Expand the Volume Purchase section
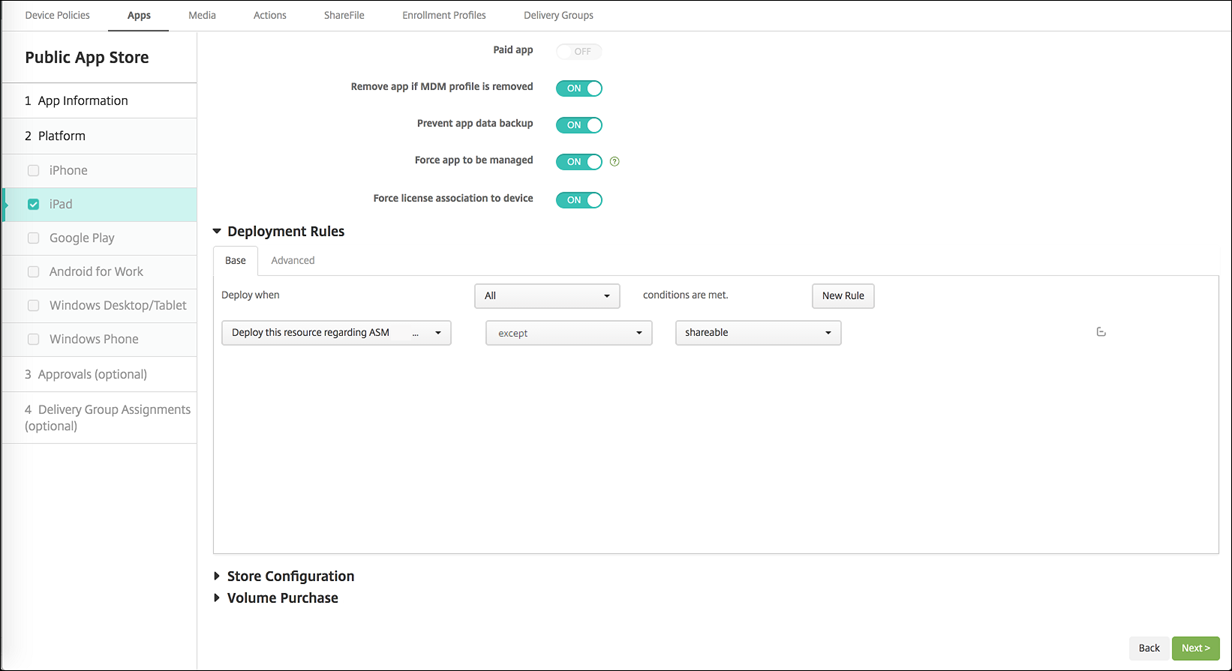The width and height of the screenshot is (1232, 671). tap(276, 598)
